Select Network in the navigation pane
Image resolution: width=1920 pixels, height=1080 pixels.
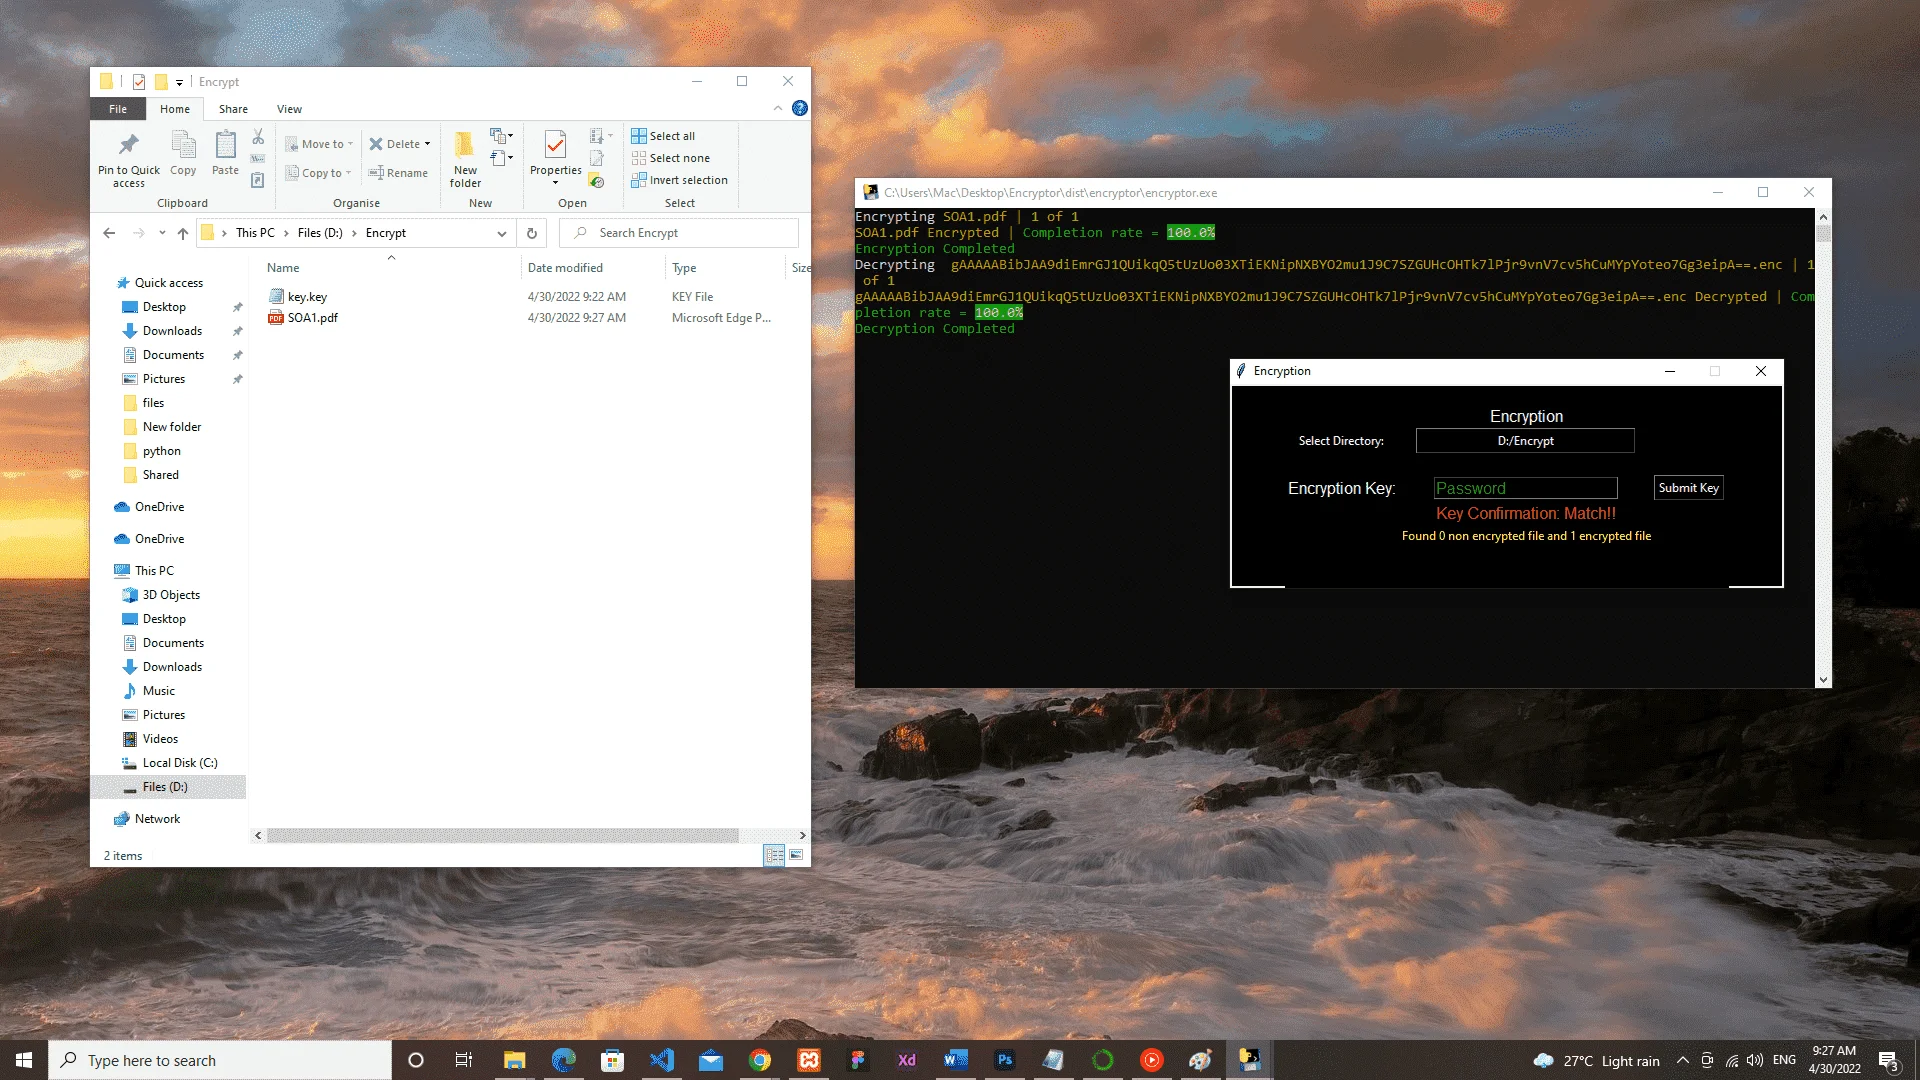[x=157, y=819]
